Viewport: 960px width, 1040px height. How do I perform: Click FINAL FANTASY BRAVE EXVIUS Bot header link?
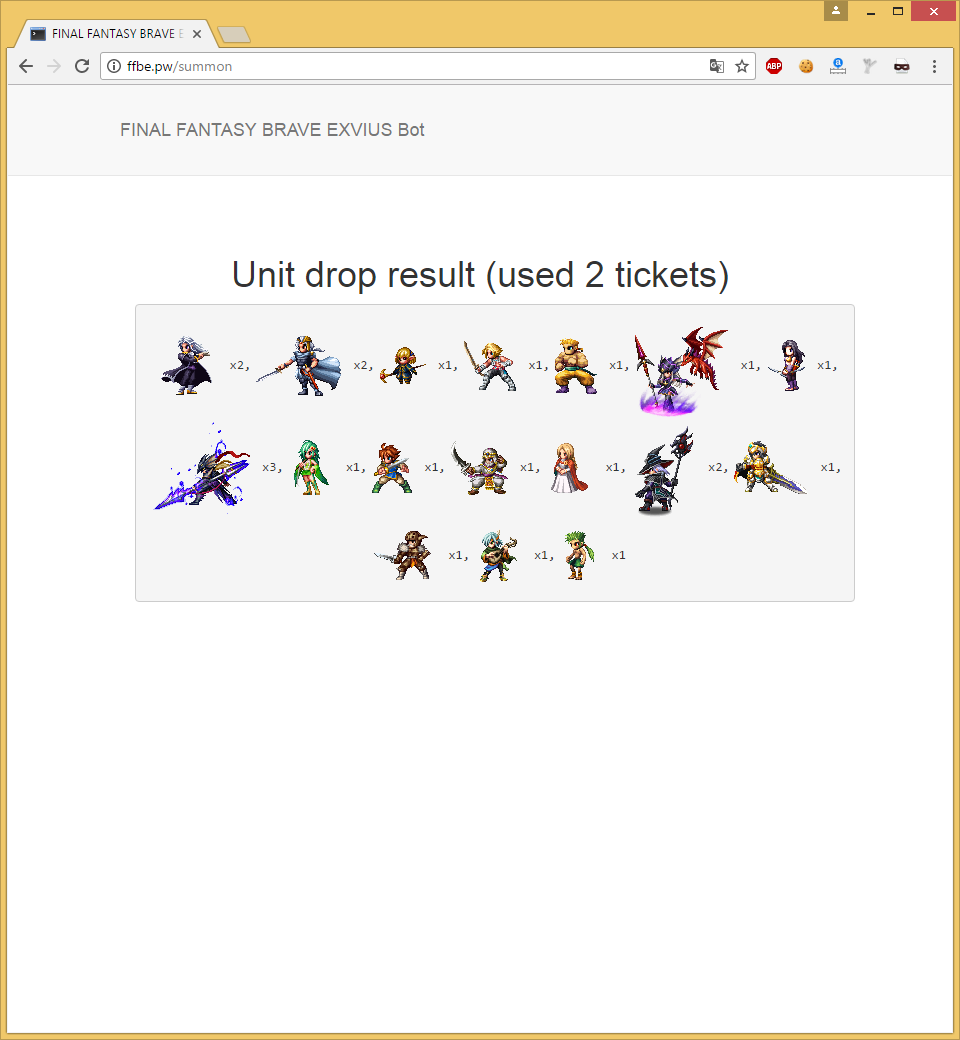(272, 130)
